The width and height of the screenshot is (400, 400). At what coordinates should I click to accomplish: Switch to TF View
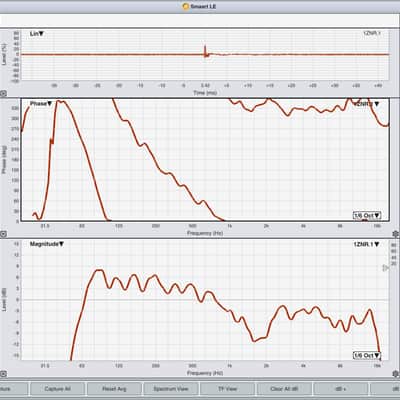(227, 389)
